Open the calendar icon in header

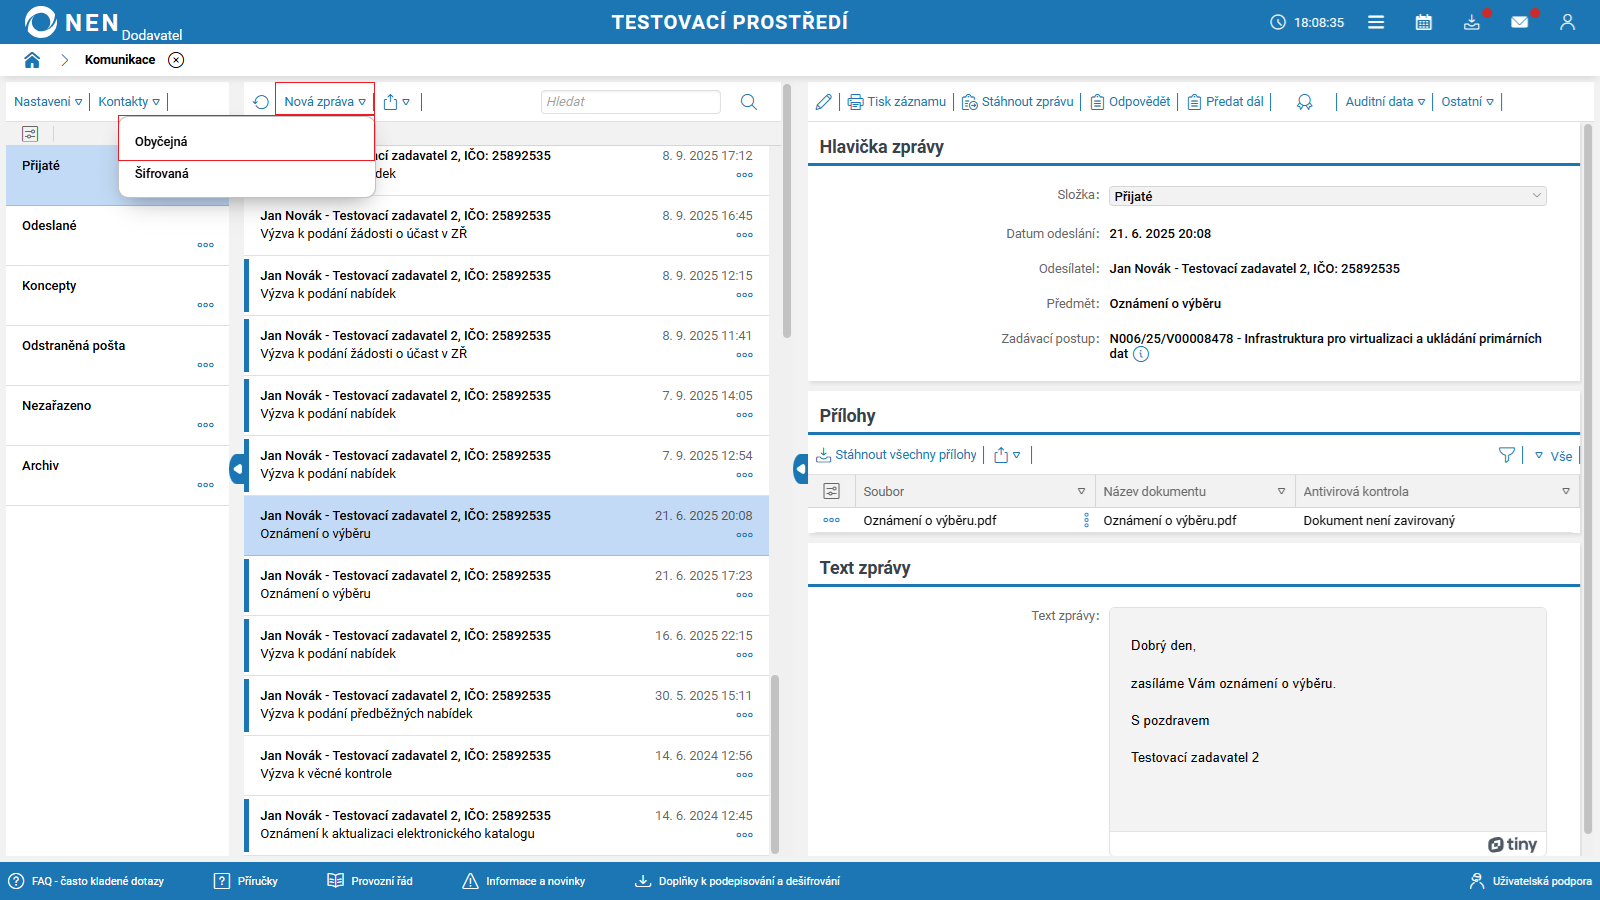(x=1424, y=22)
